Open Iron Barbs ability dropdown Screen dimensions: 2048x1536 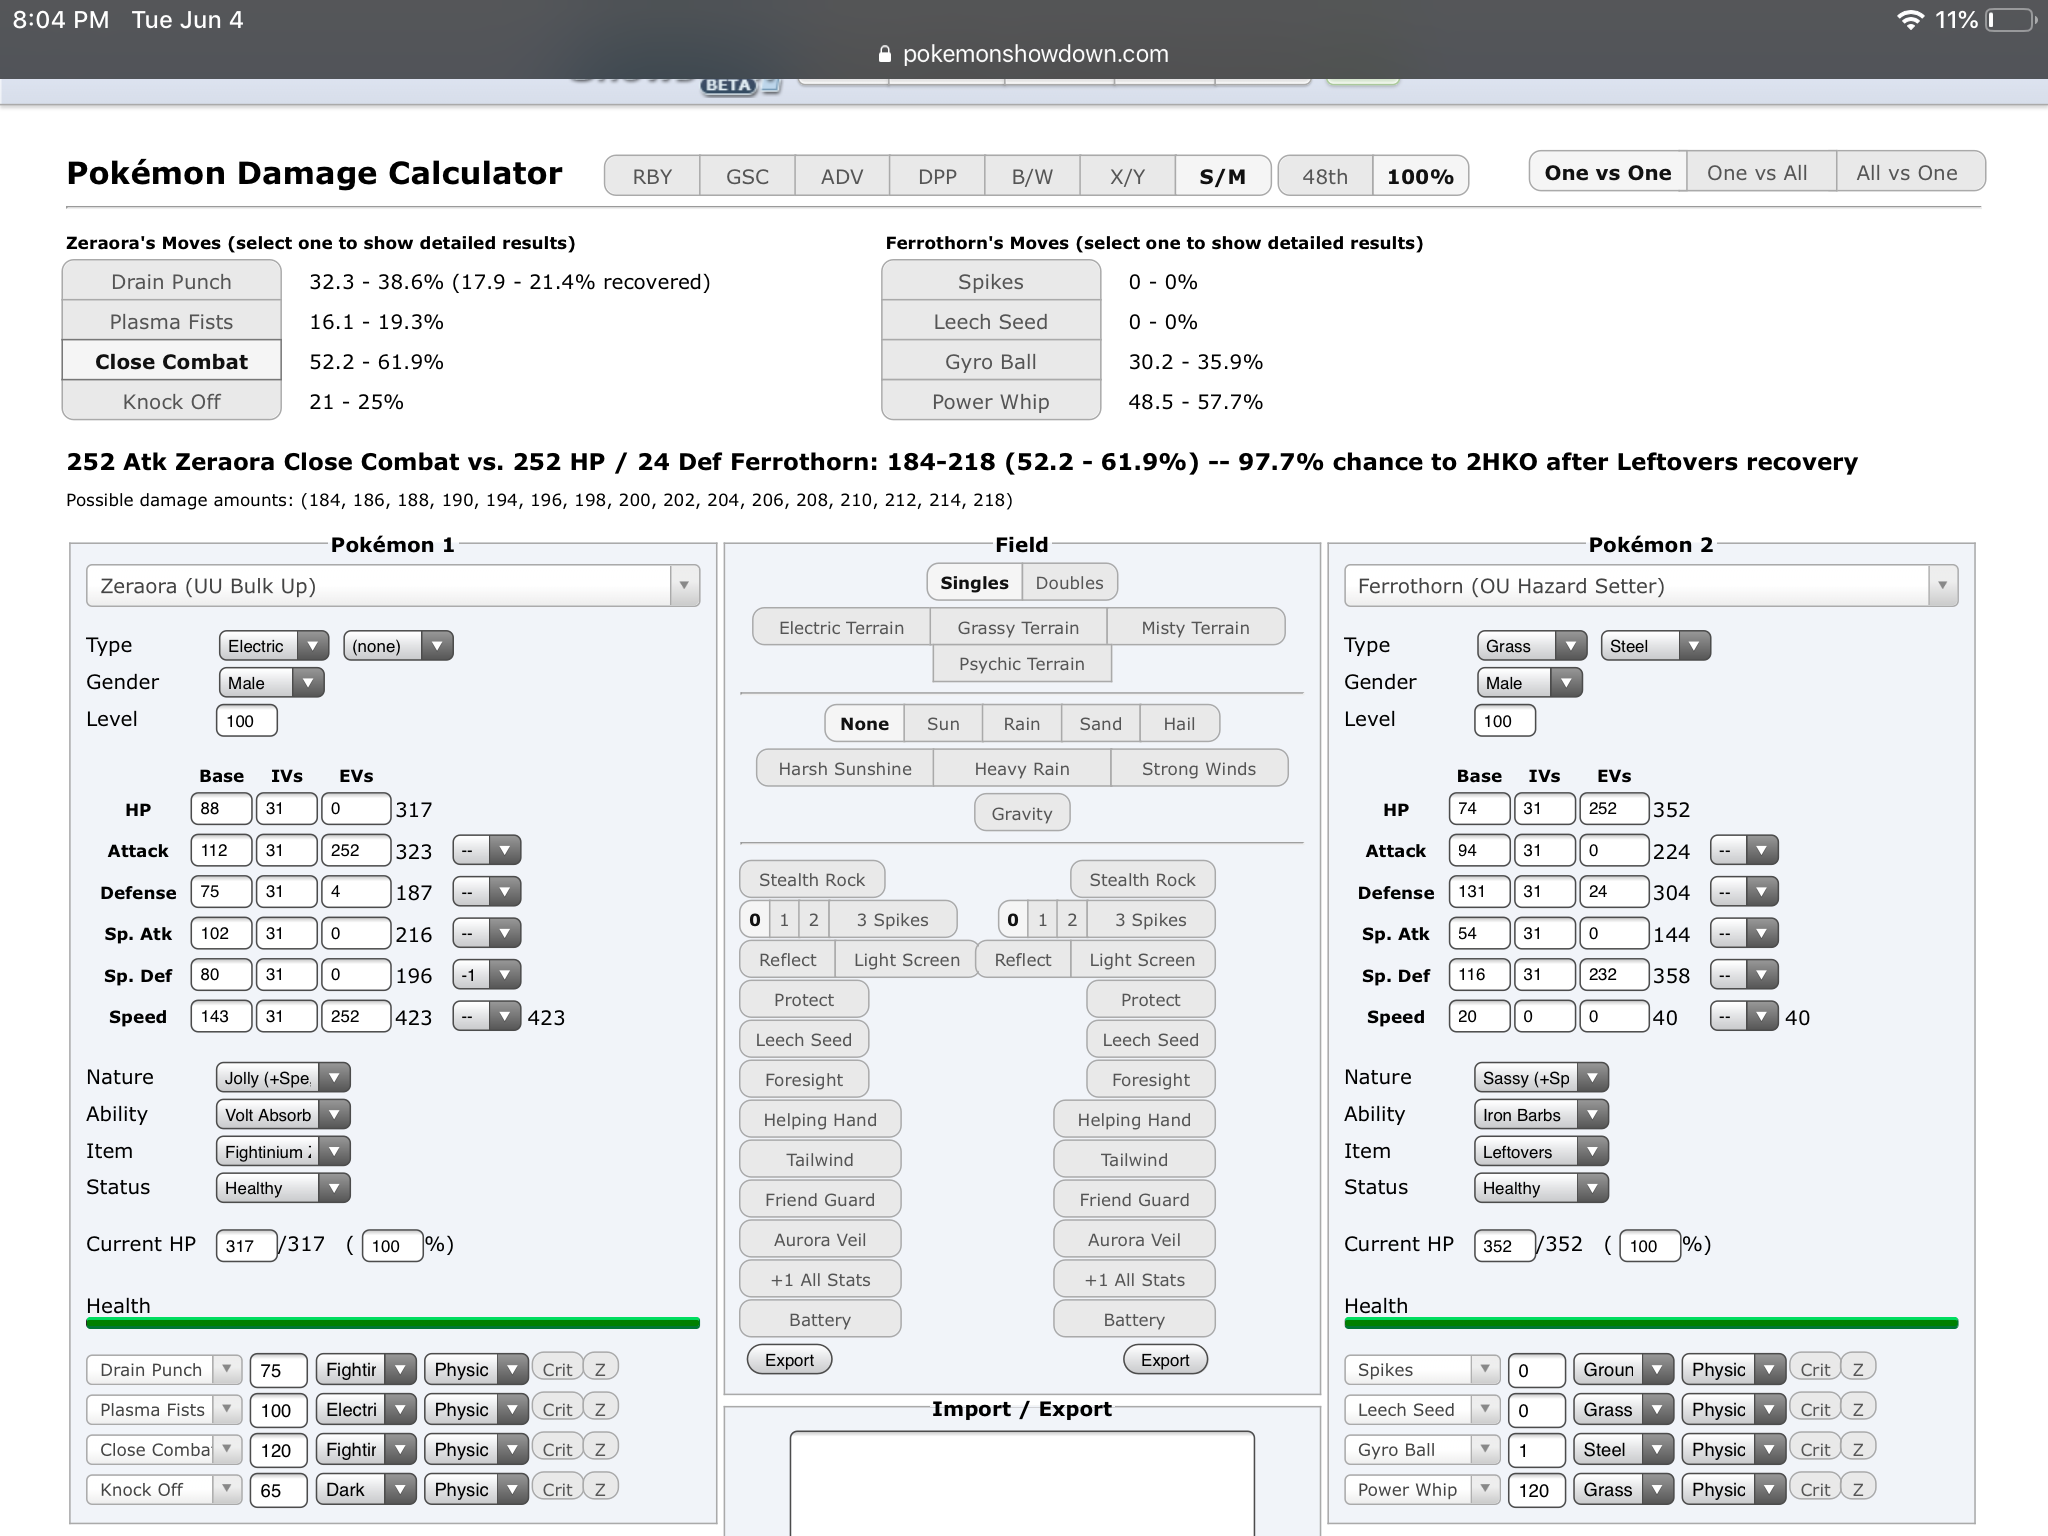1541,1114
